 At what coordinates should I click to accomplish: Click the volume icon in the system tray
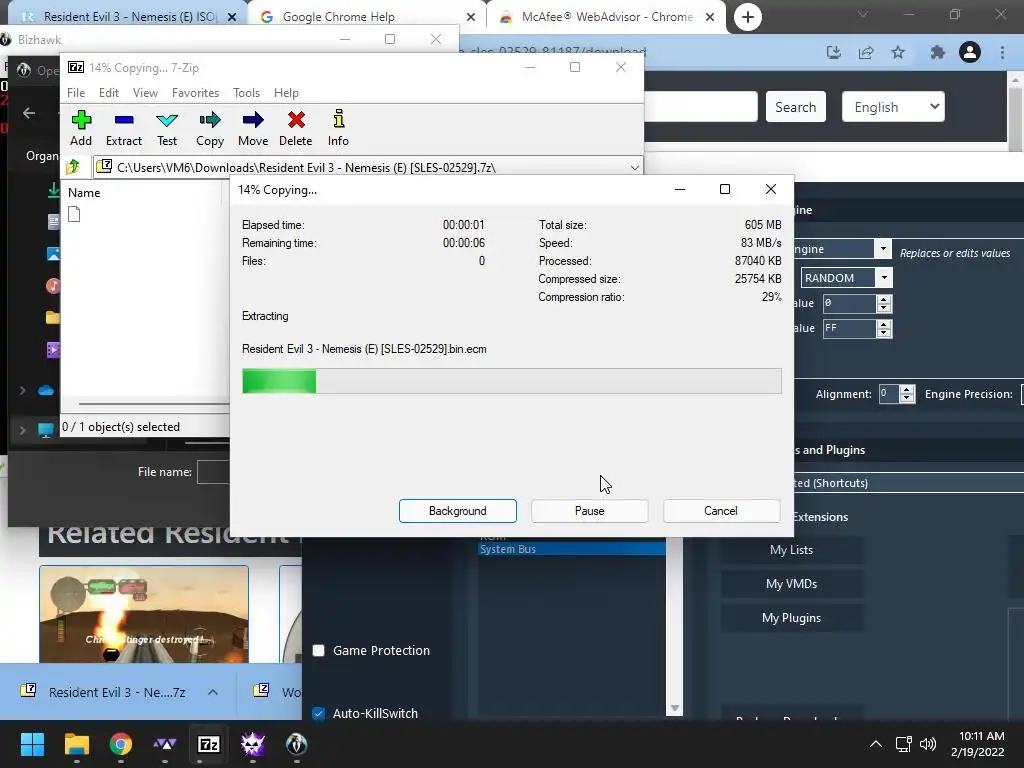pyautogui.click(x=927, y=744)
